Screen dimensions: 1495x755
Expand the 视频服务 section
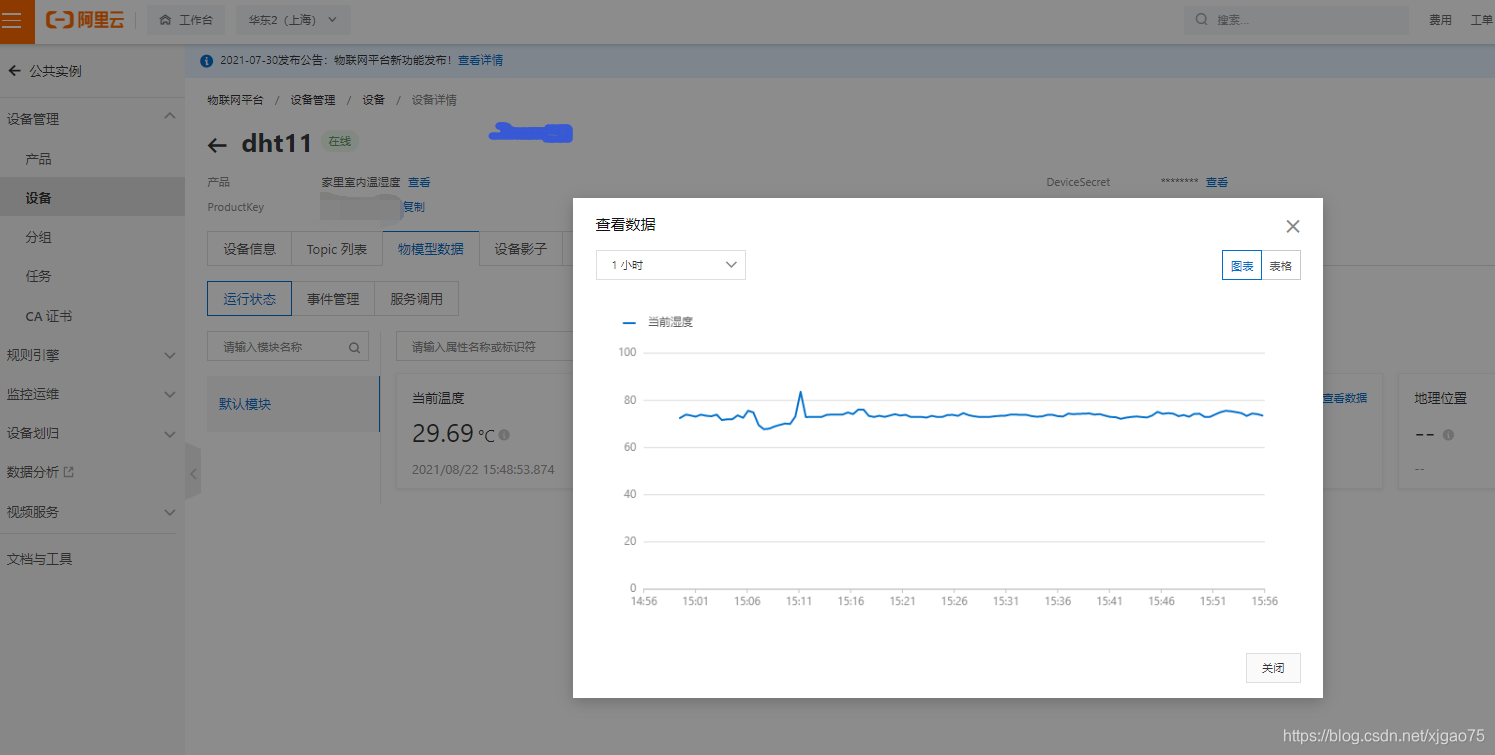tap(170, 512)
